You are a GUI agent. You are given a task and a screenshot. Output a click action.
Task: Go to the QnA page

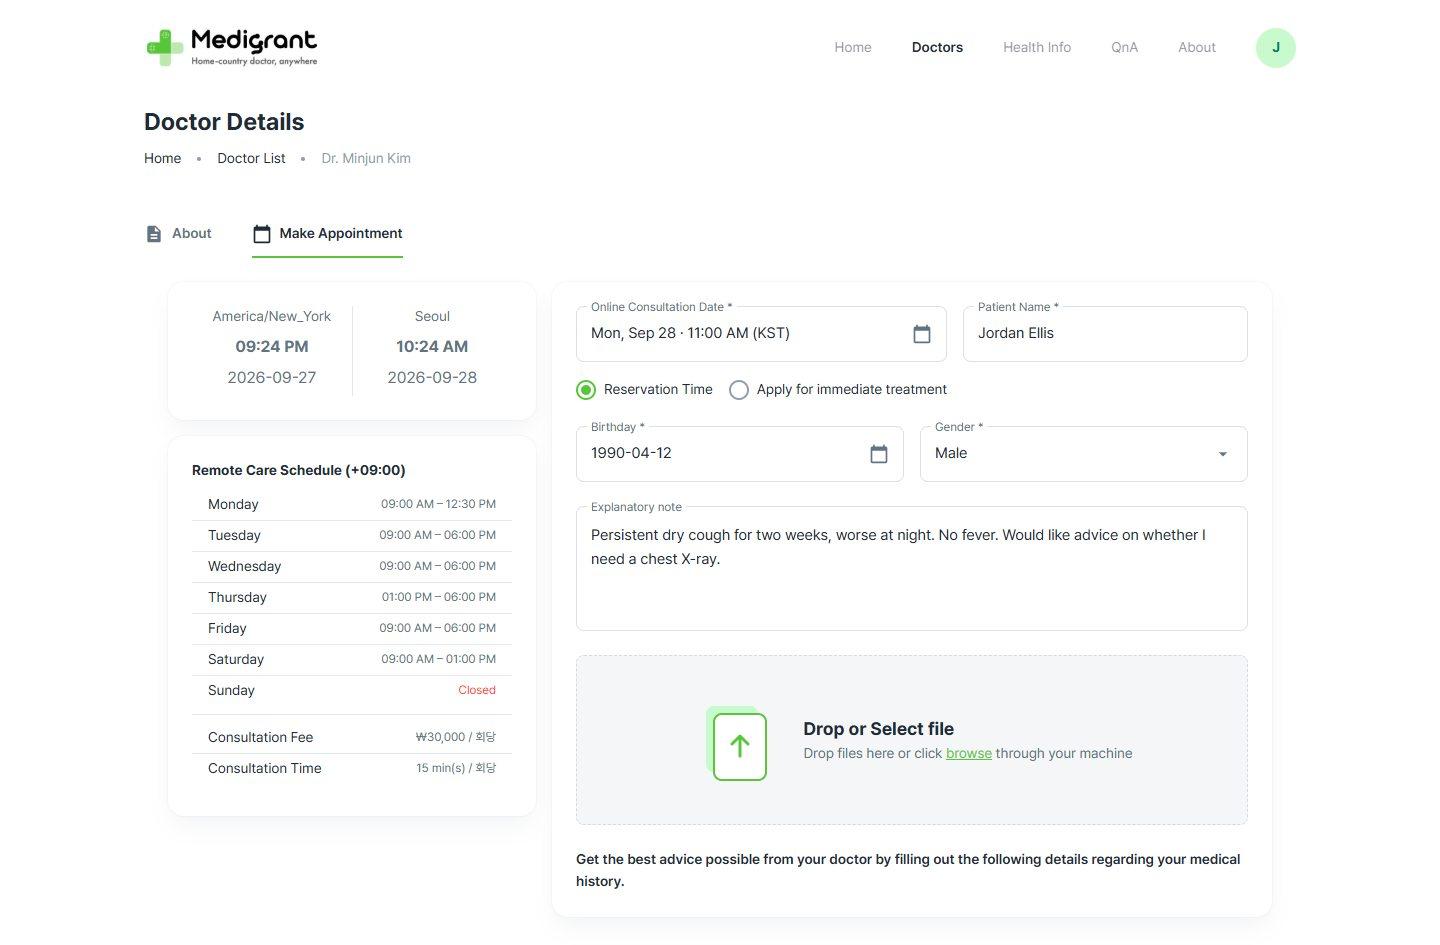[1124, 47]
